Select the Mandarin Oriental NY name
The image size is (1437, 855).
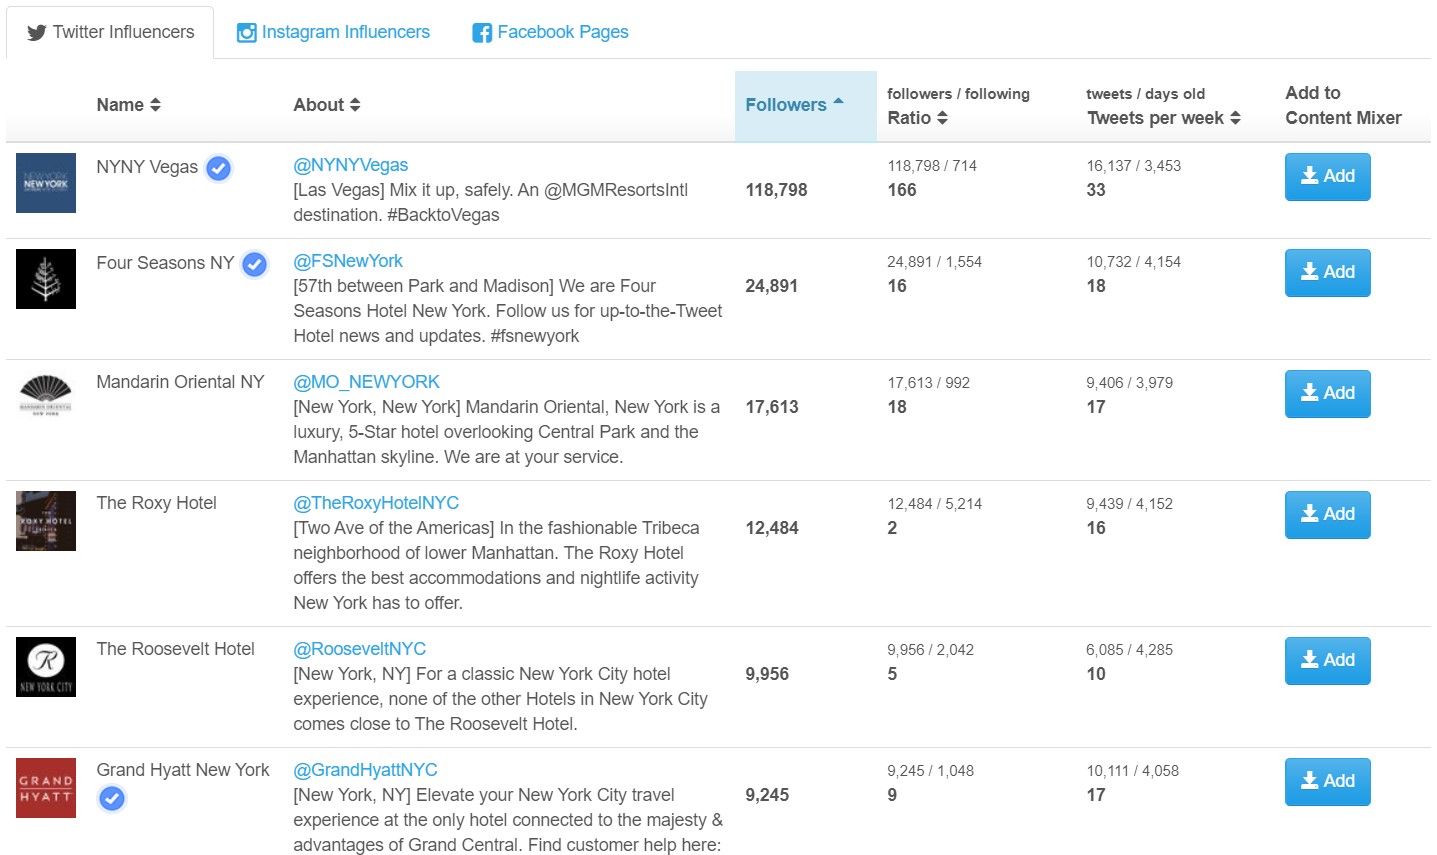click(x=180, y=382)
